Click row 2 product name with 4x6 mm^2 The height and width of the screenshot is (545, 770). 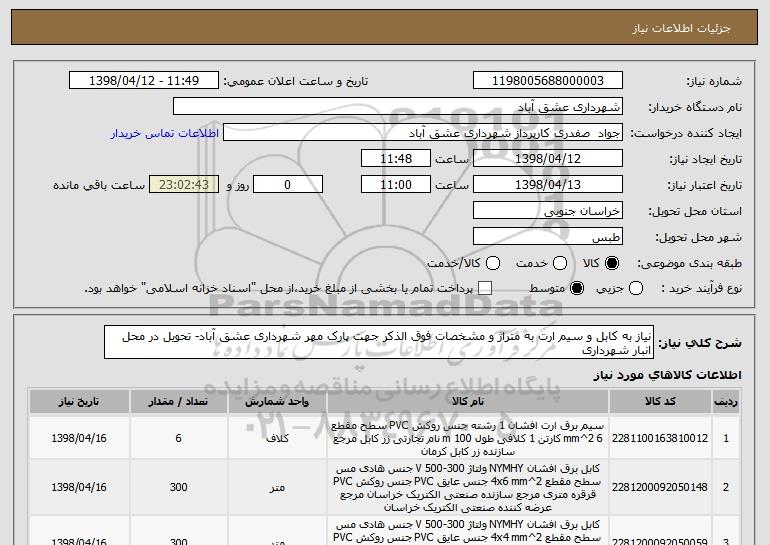point(468,488)
